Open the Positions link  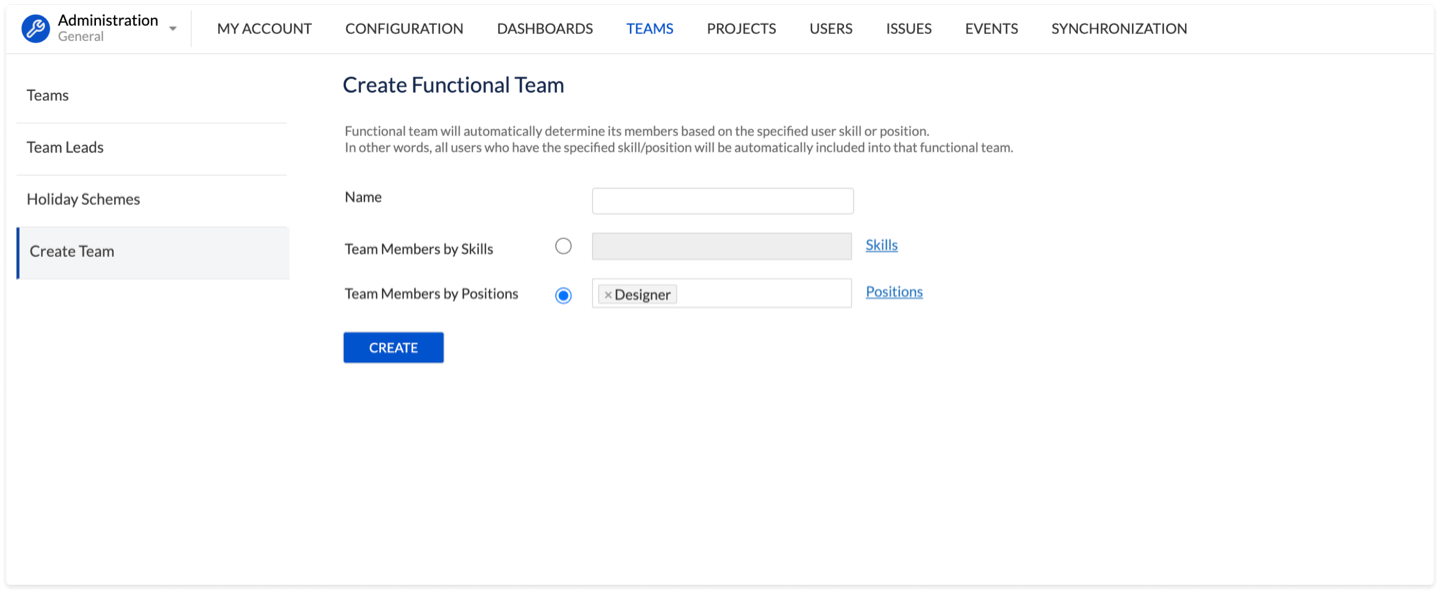[x=894, y=292]
